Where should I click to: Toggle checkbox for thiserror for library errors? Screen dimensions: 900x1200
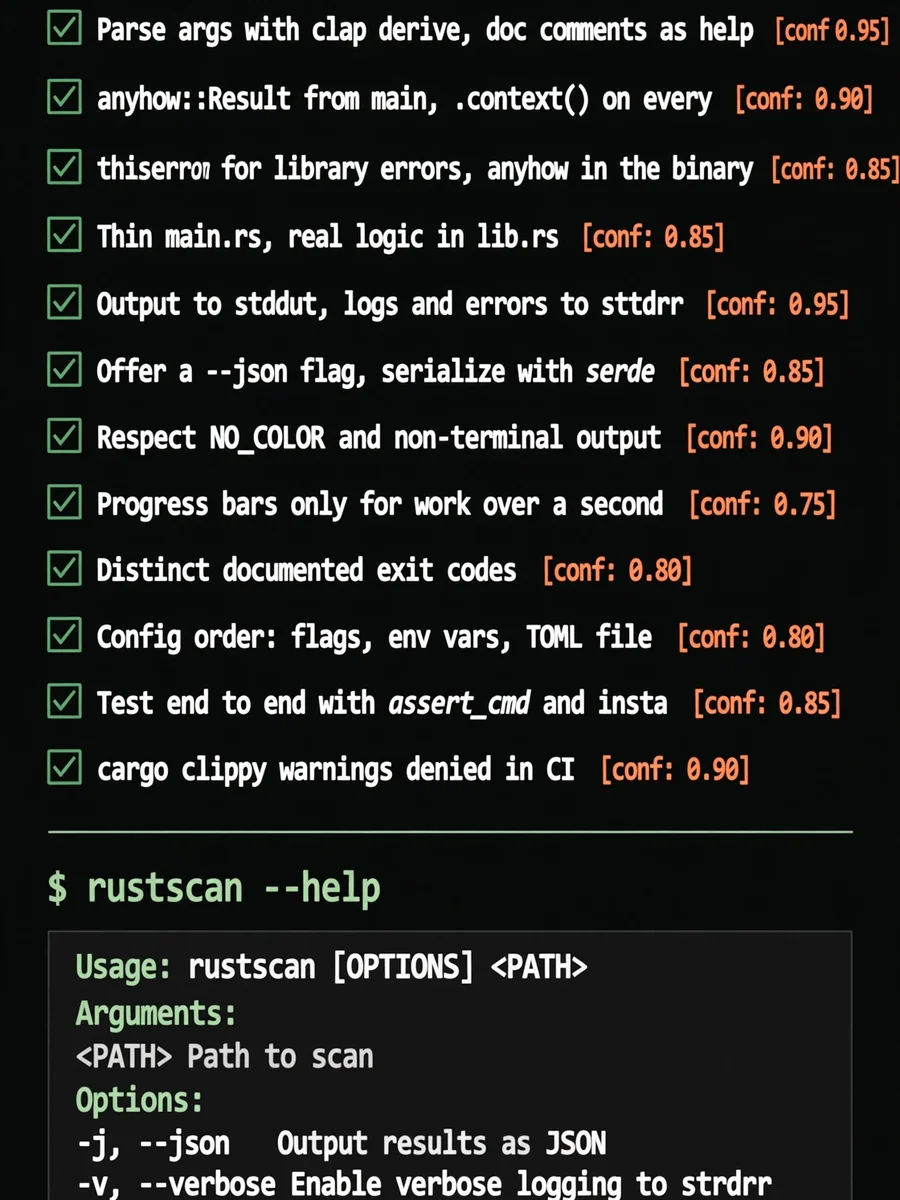(x=64, y=167)
